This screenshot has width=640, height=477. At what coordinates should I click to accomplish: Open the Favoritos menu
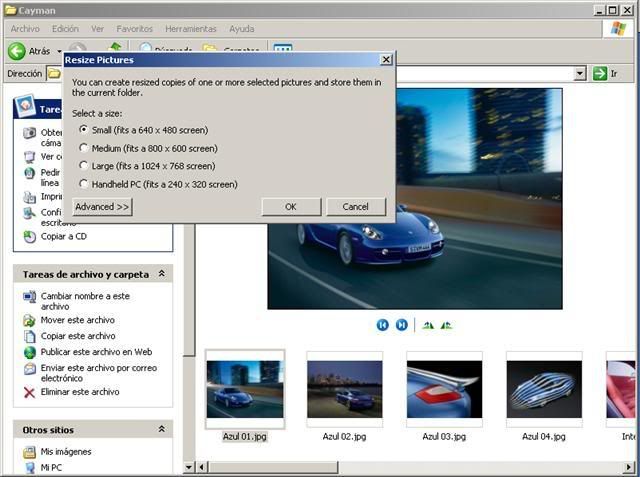click(x=134, y=29)
